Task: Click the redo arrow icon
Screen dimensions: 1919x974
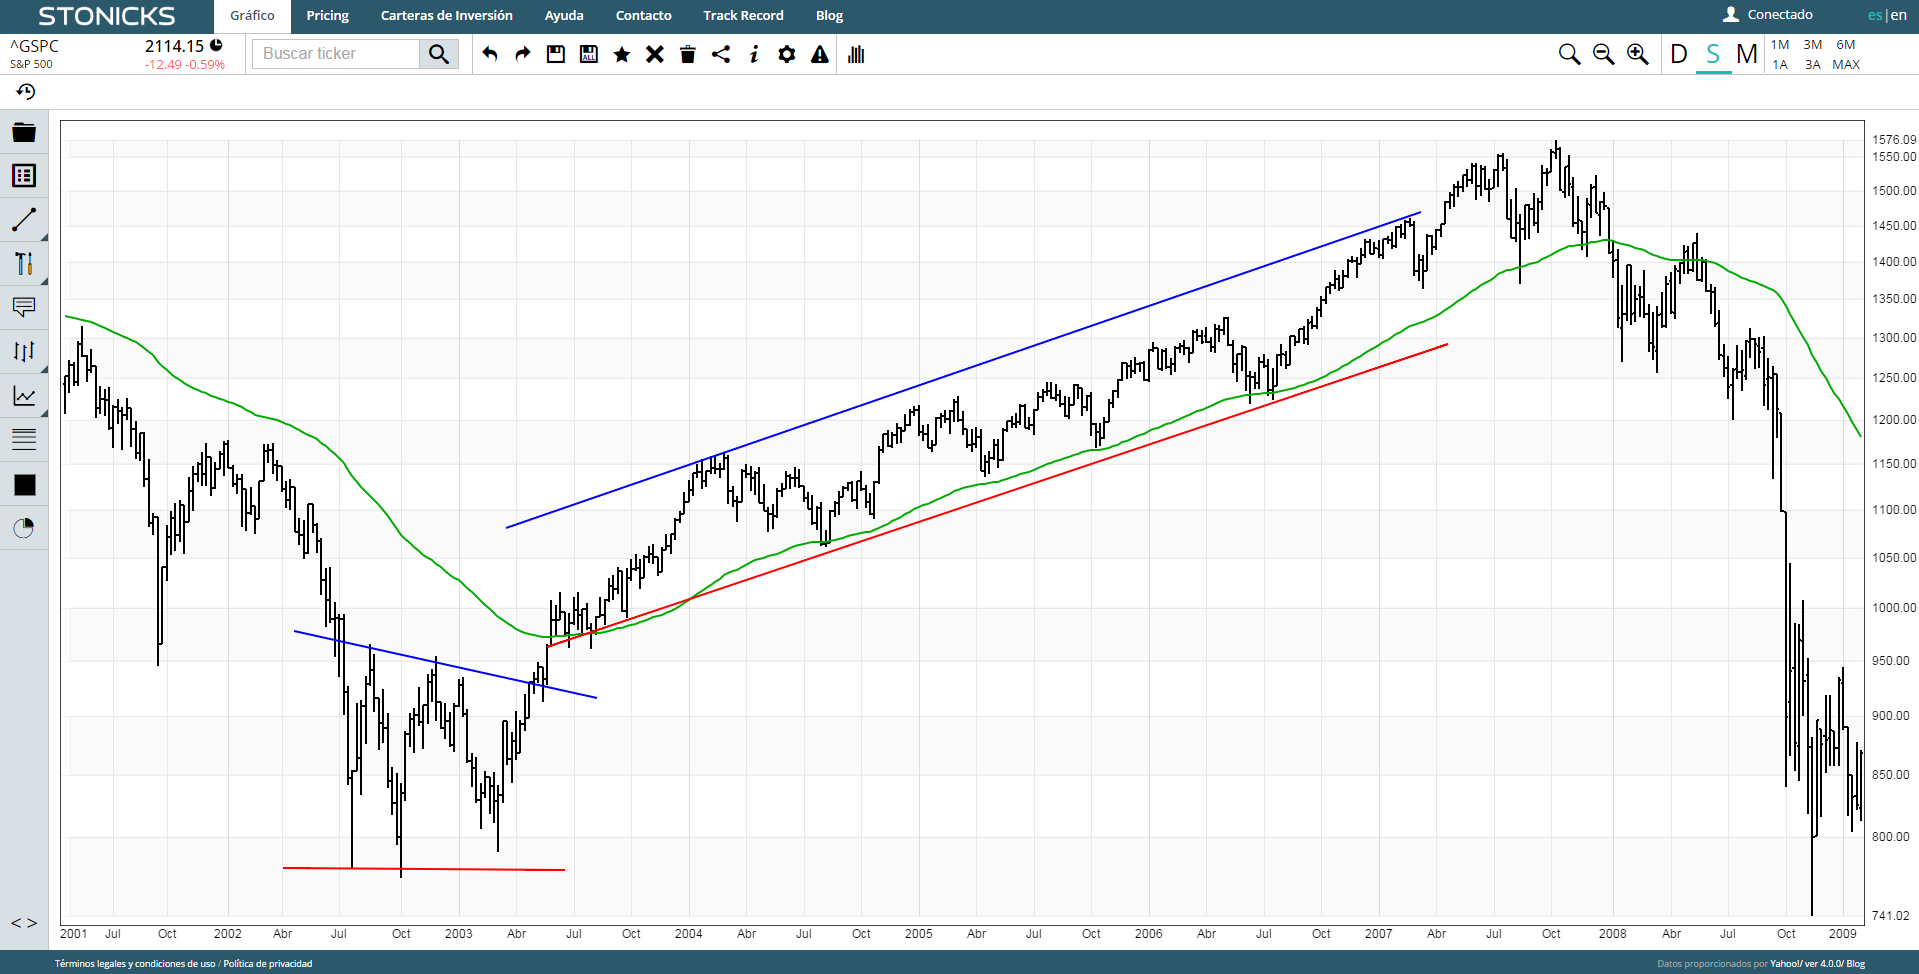Action: point(523,54)
